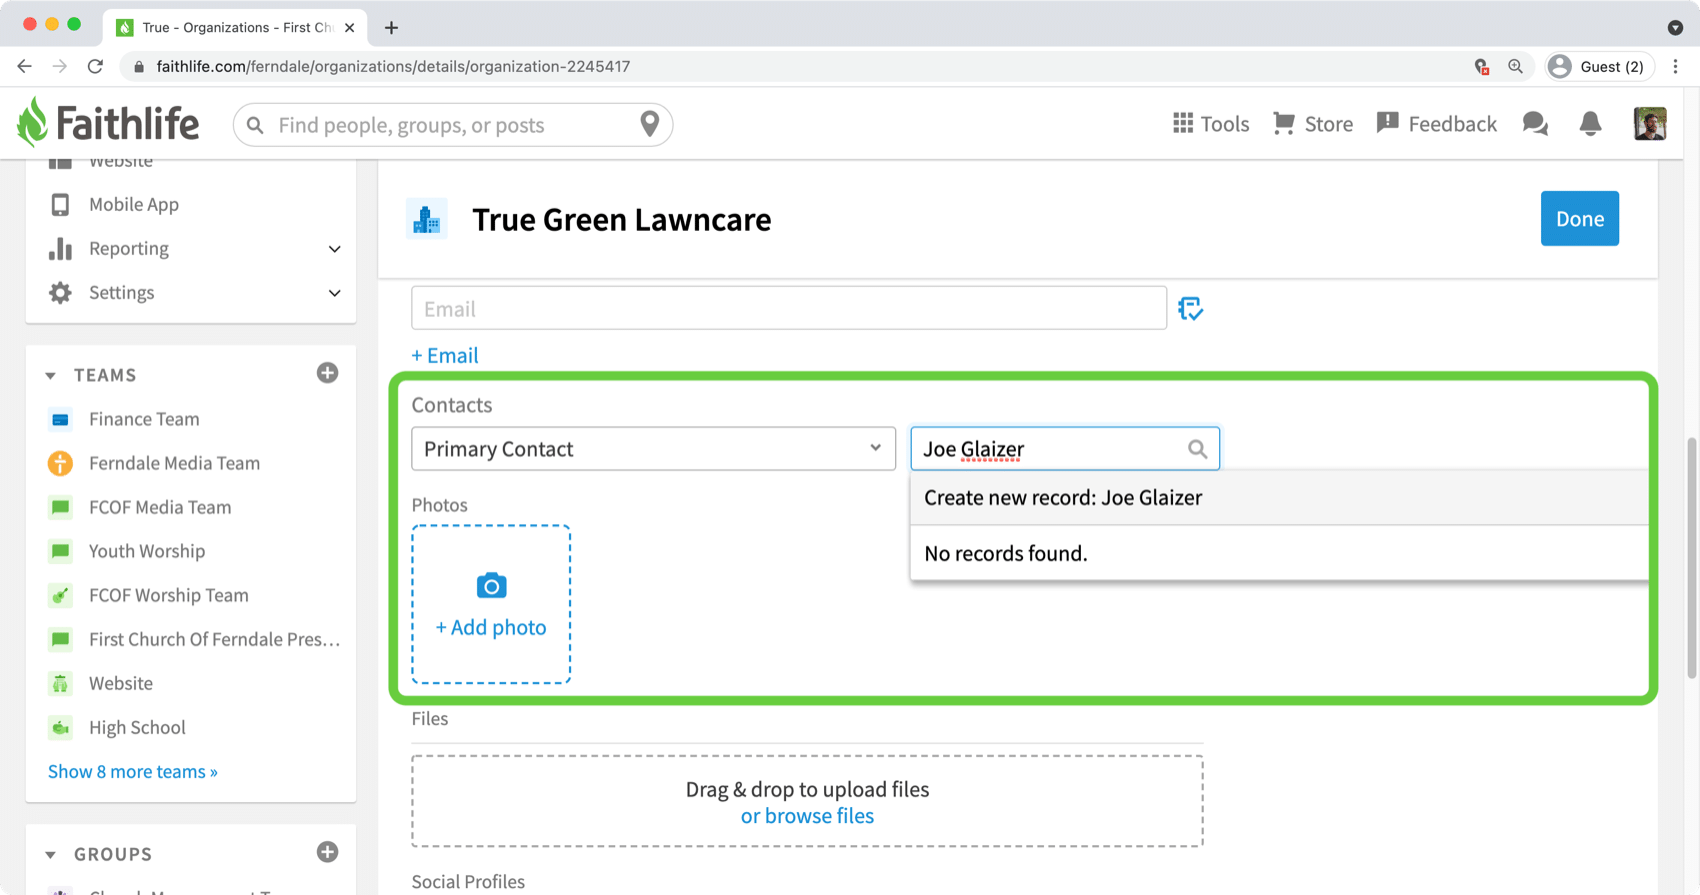
Task: Click the Joe Glaizer contact search field
Action: point(1065,448)
